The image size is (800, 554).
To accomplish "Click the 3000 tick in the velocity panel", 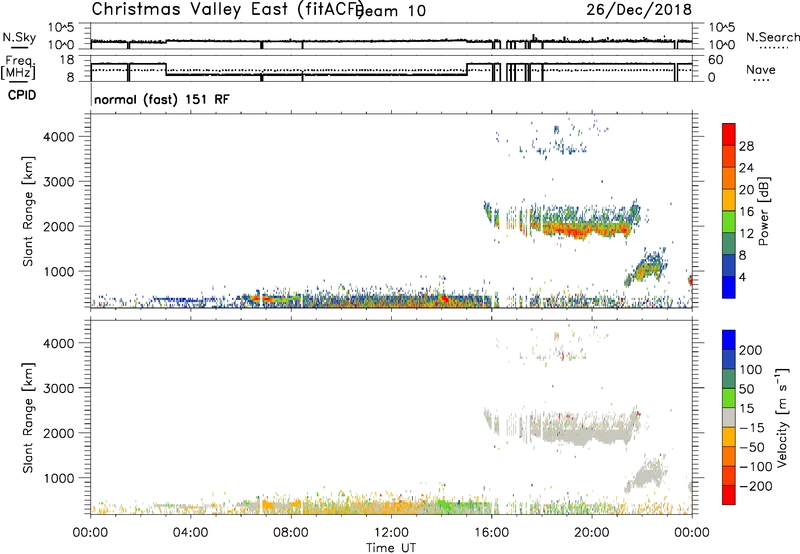I will pyautogui.click(x=59, y=388).
